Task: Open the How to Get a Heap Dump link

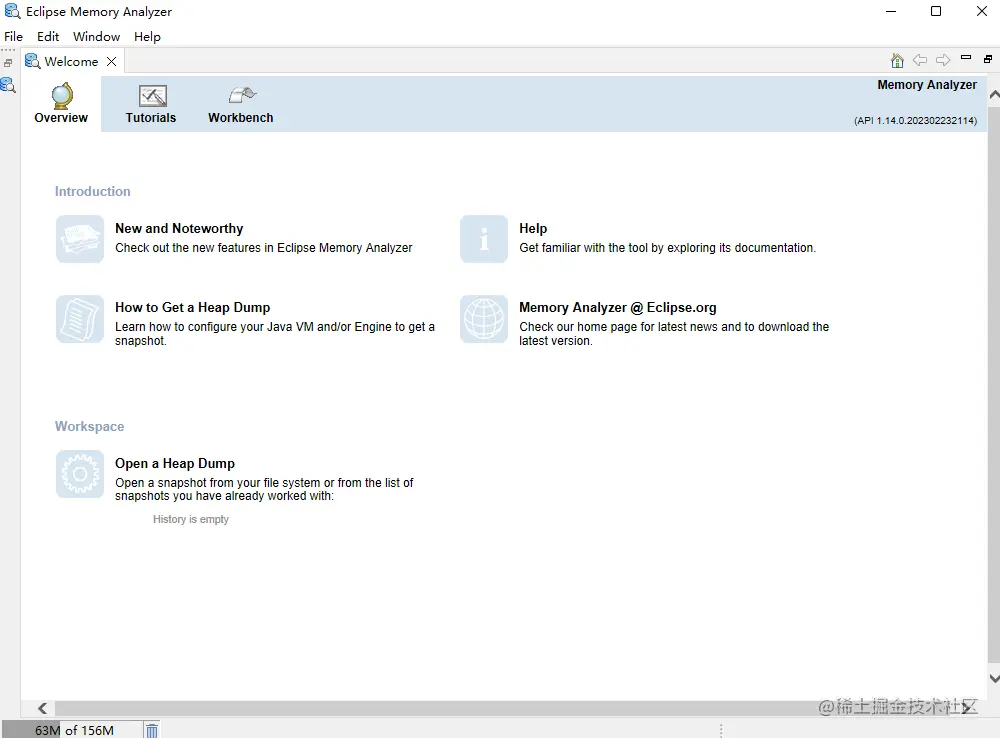Action: point(193,307)
